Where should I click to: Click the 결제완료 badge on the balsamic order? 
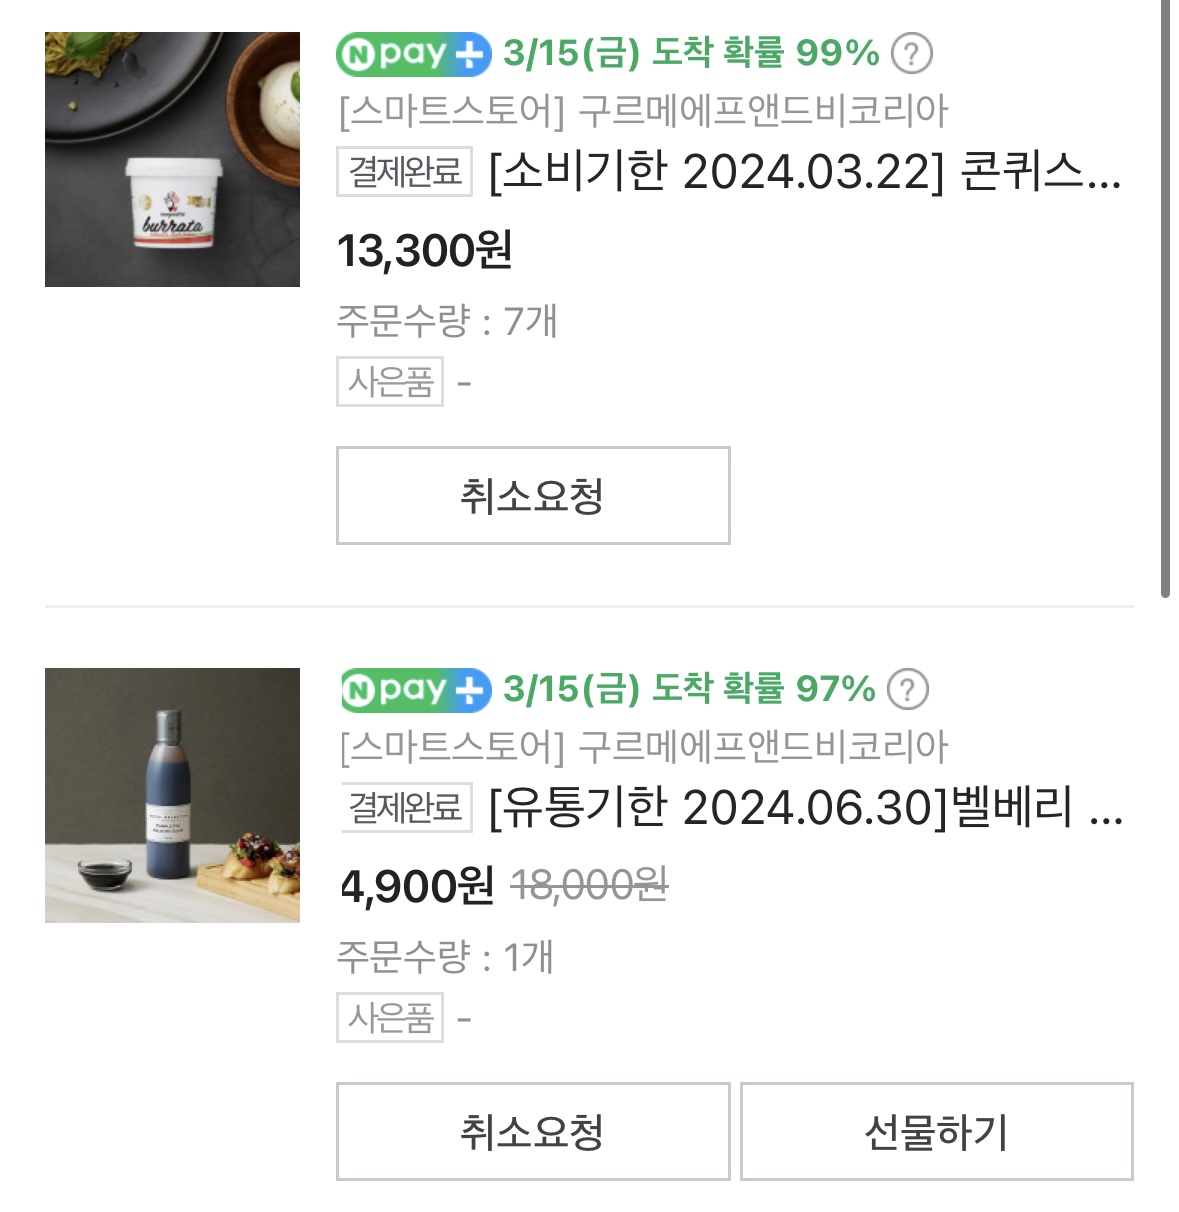click(x=405, y=807)
